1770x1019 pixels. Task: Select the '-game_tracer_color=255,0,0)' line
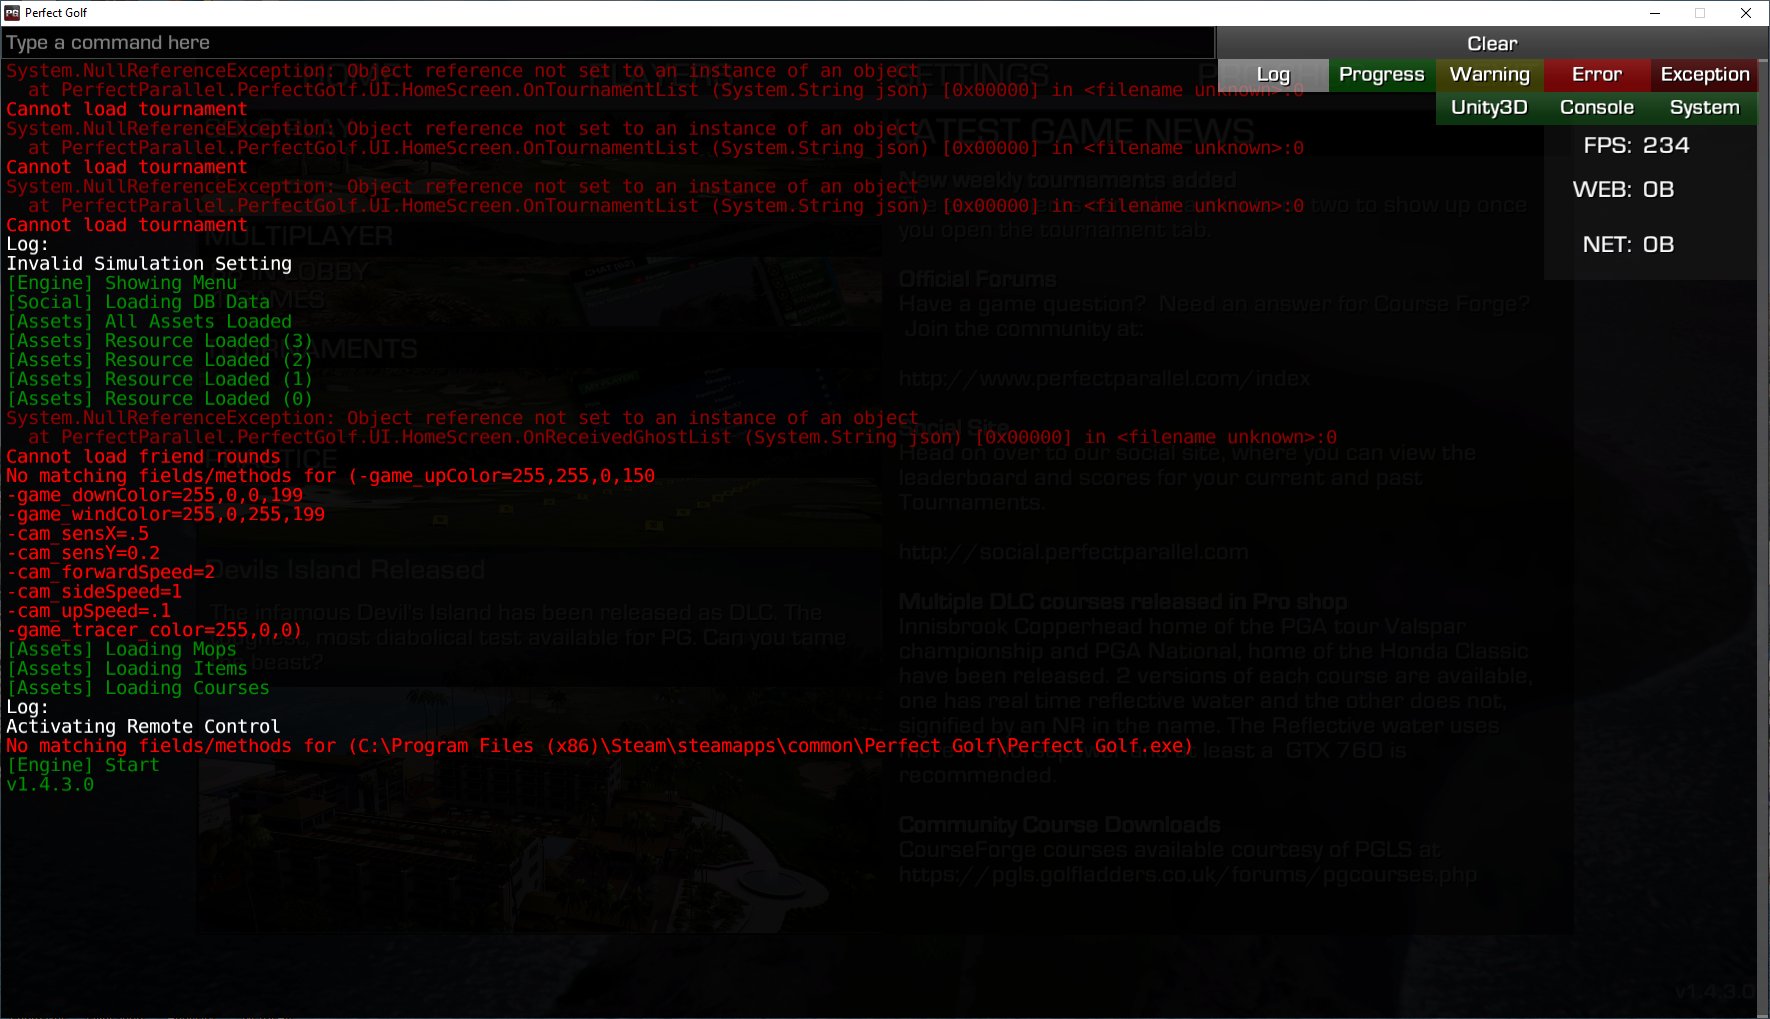(x=154, y=630)
